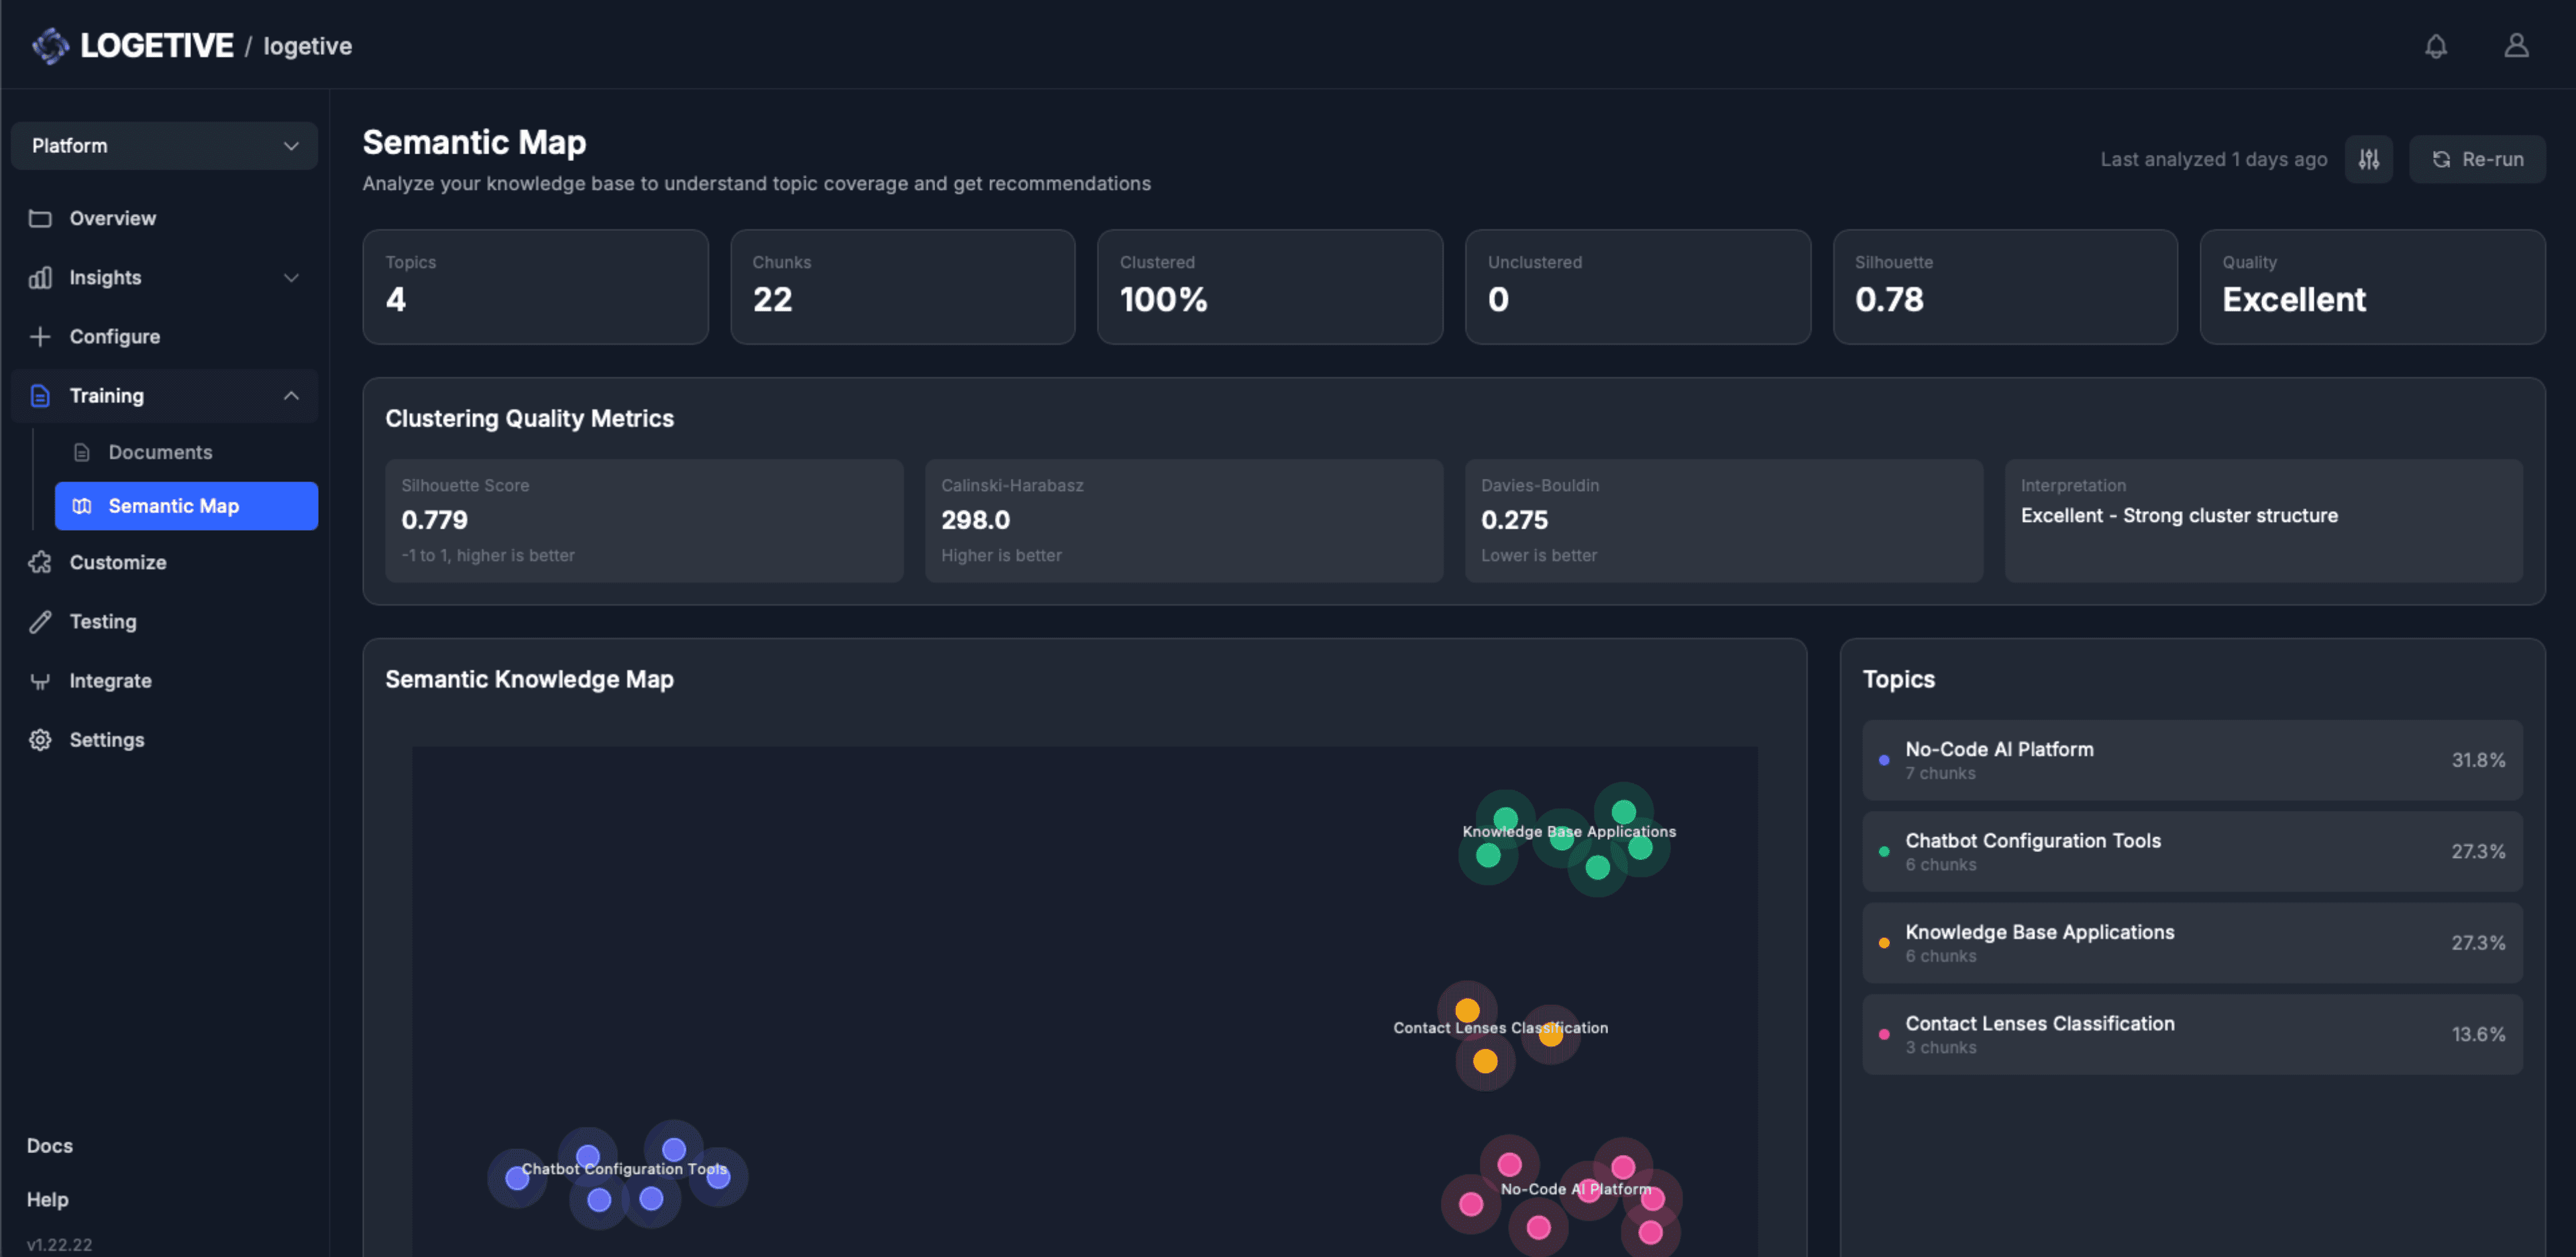This screenshot has height=1257, width=2576.
Task: Click the Contact Lenses Classification topic row
Action: tap(2191, 1034)
